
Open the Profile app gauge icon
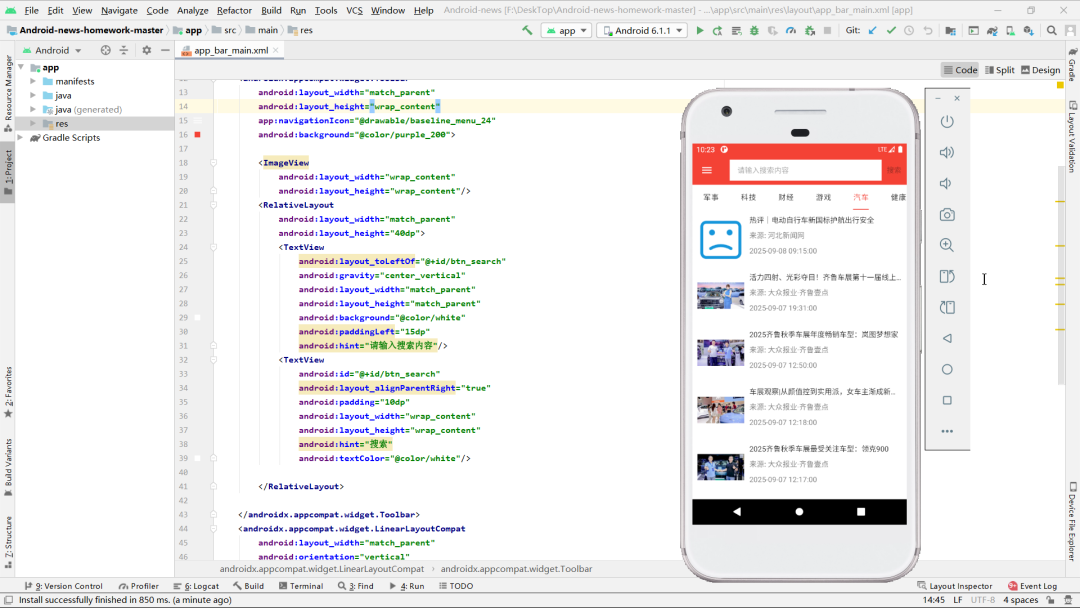(x=791, y=30)
